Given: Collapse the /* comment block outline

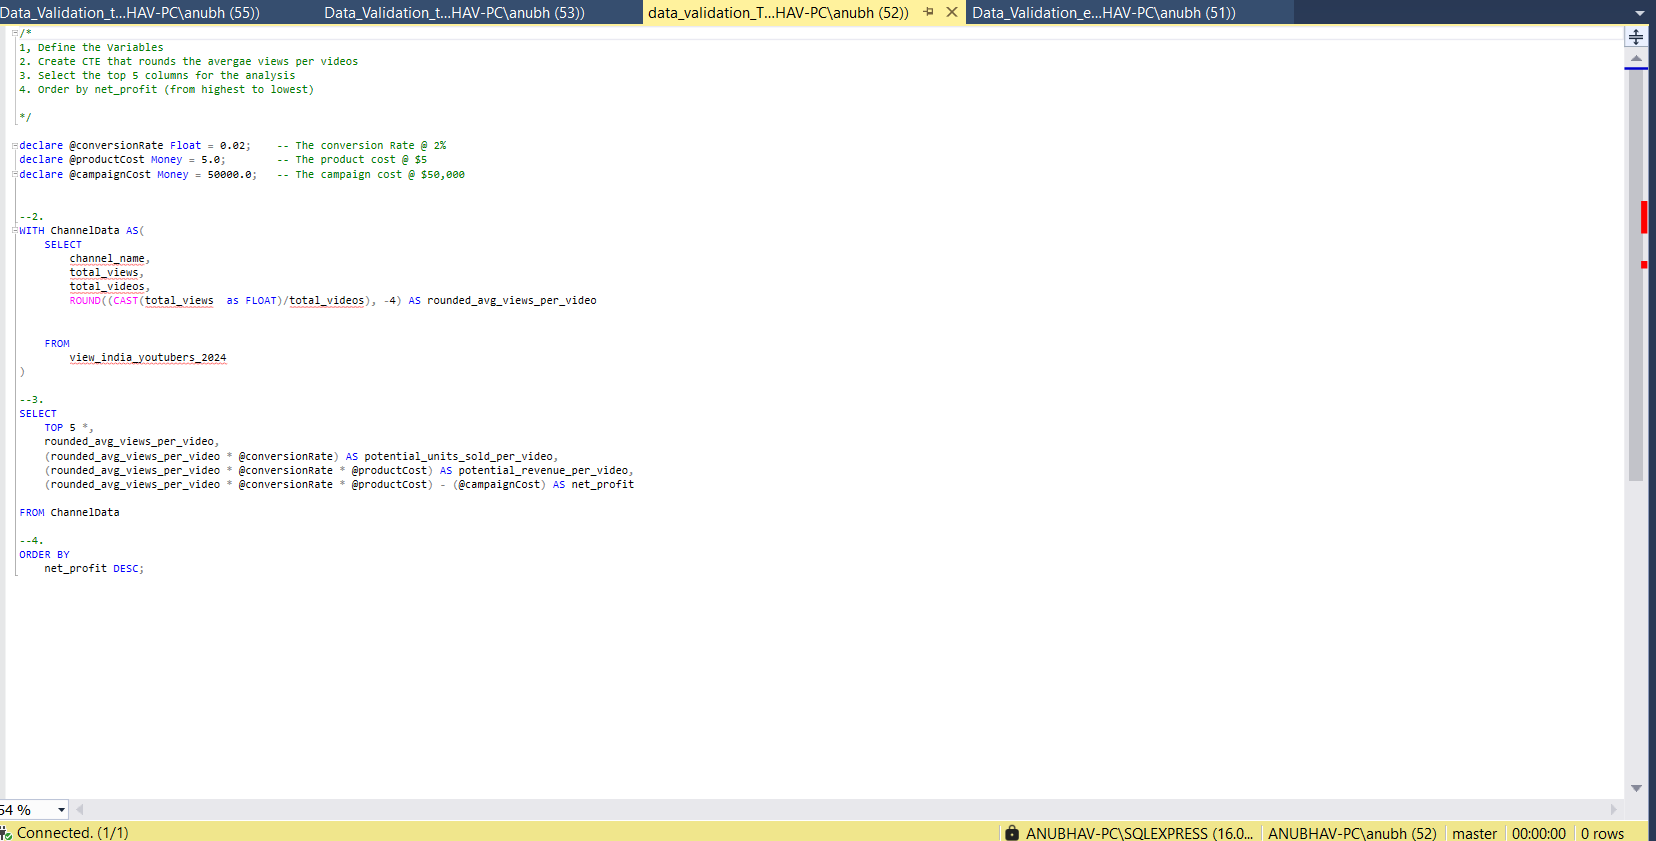Looking at the screenshot, I should 15,33.
